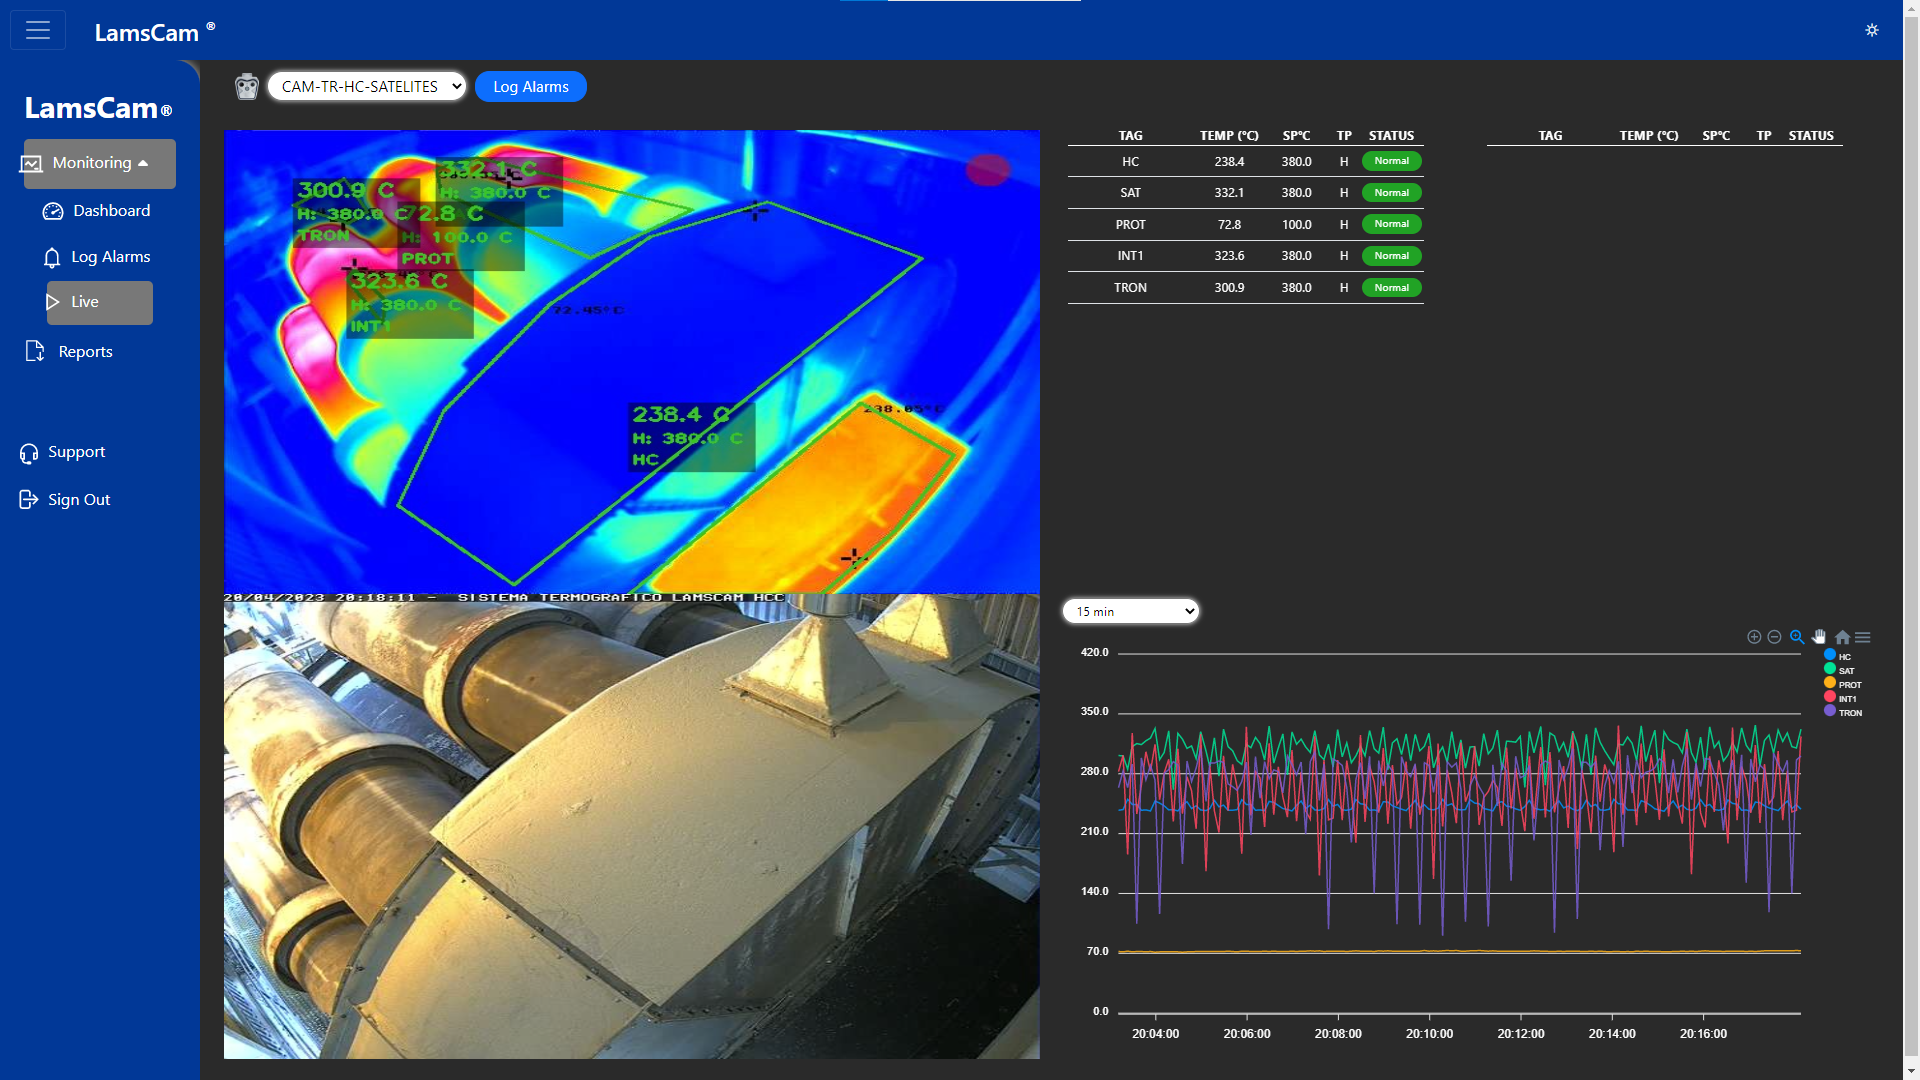This screenshot has width=1920, height=1080.
Task: Click the chart zoom in plus icon
Action: 1754,637
